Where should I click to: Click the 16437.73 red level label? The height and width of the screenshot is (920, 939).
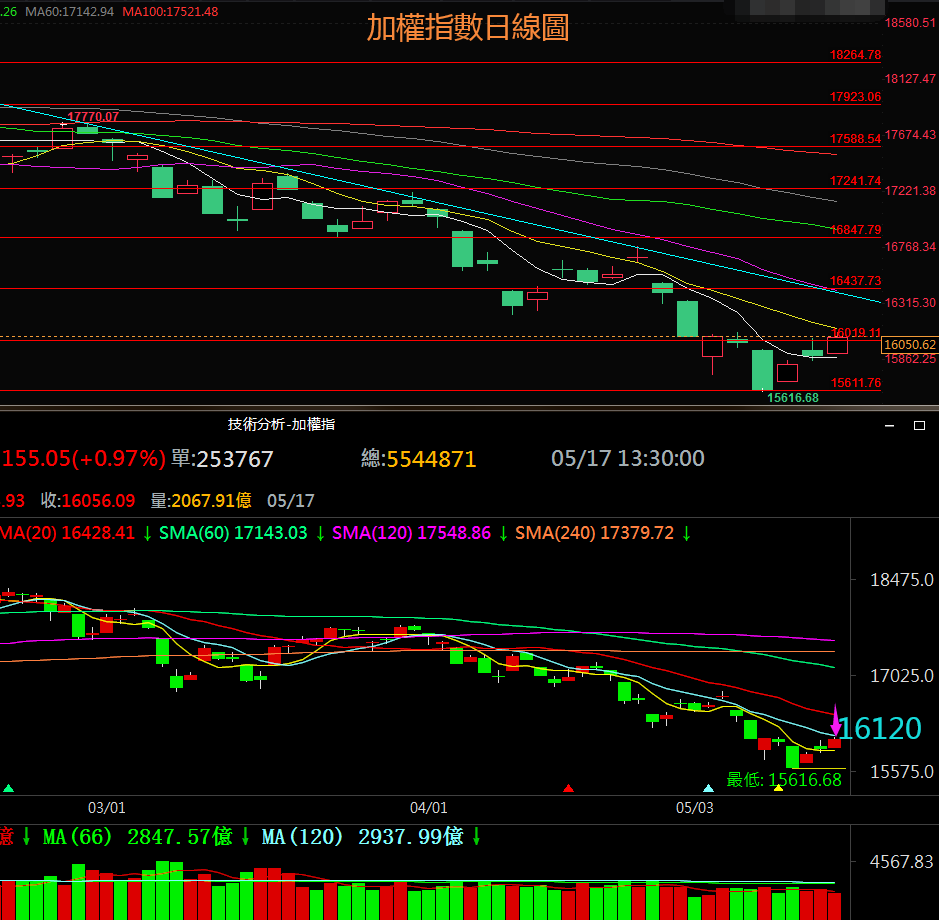click(855, 281)
